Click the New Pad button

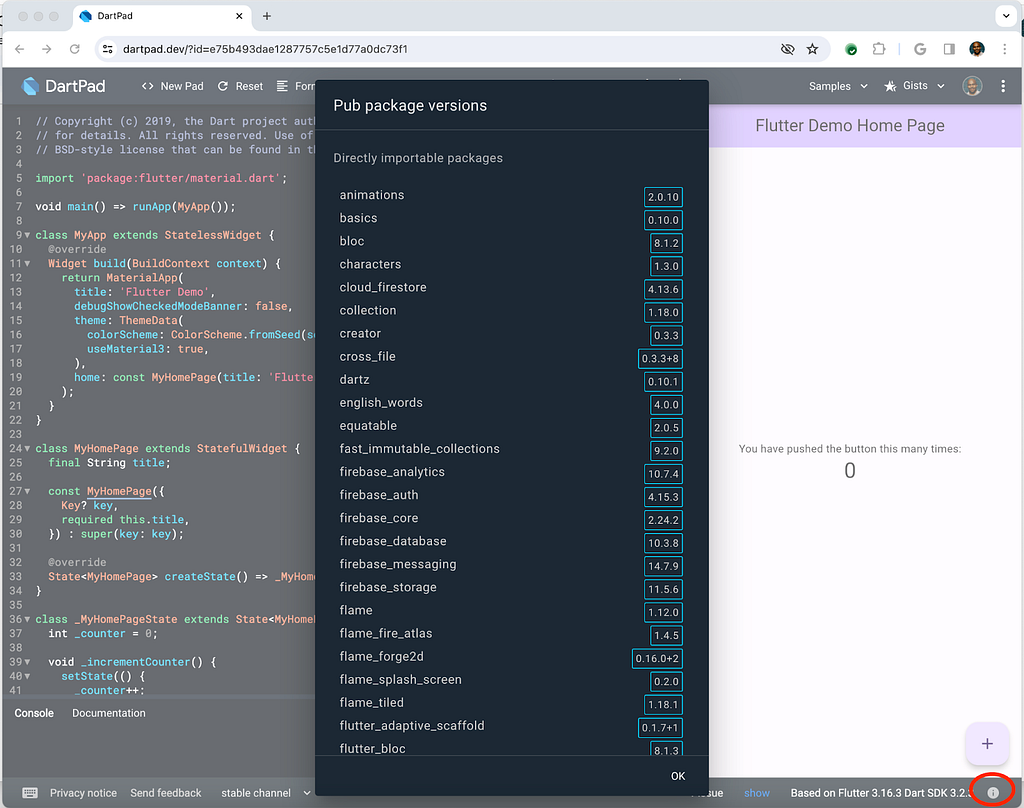(172, 86)
